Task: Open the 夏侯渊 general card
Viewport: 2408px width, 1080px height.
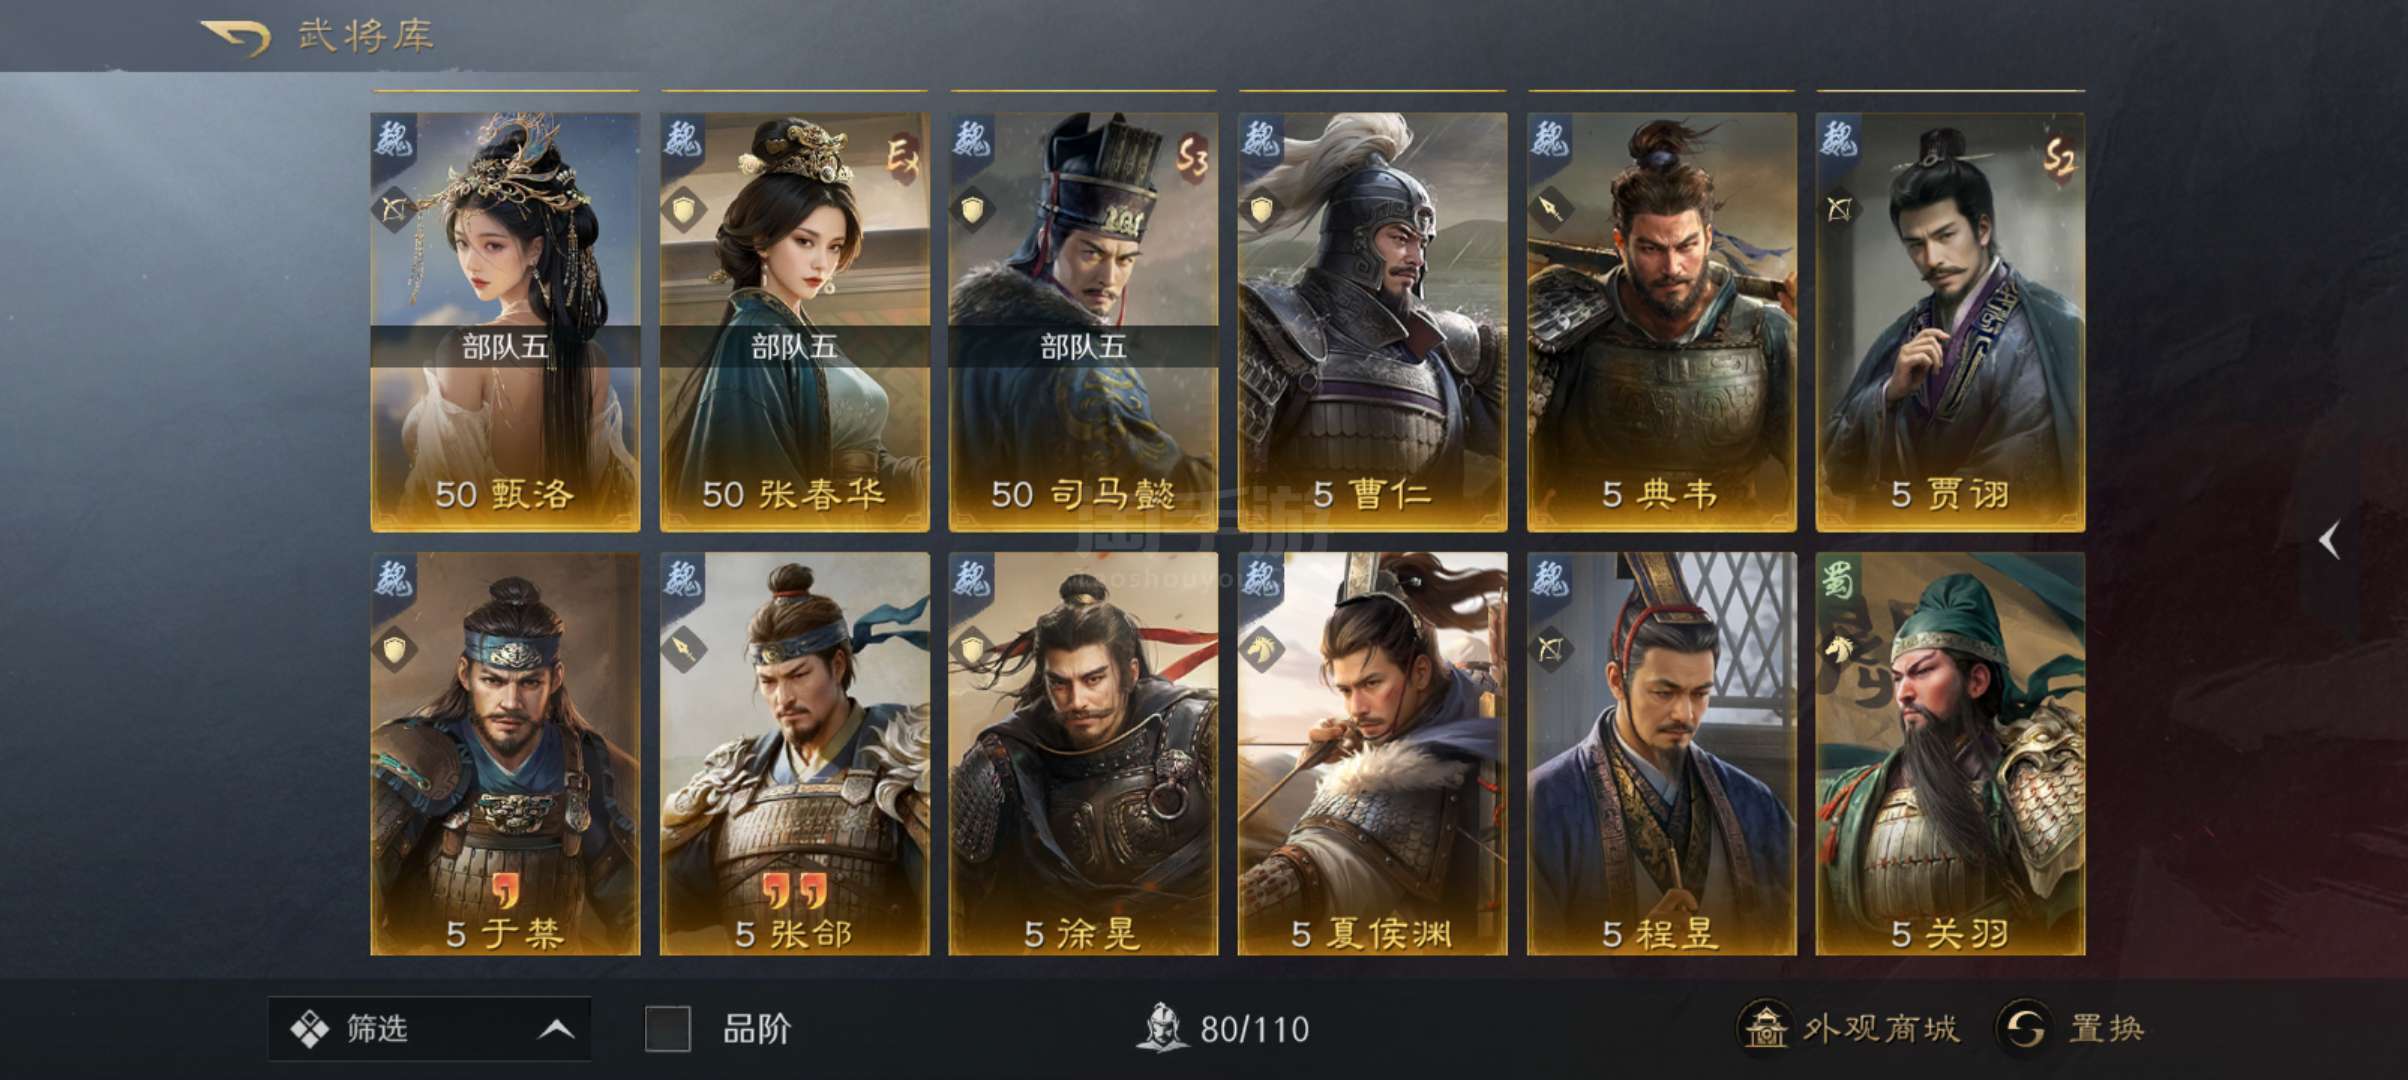Action: click(1372, 754)
